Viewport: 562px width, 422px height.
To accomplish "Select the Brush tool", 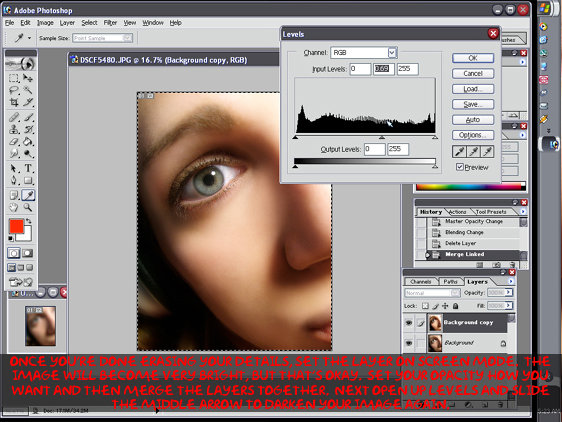I will point(28,117).
